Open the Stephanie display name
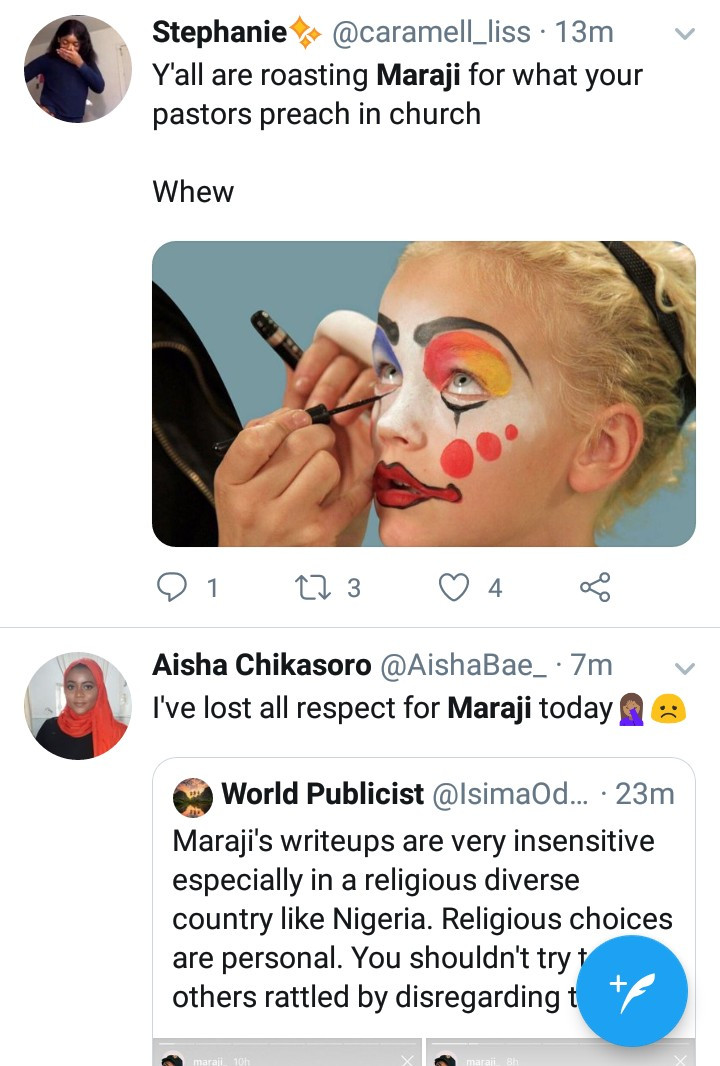This screenshot has height=1066, width=720. (x=220, y=33)
